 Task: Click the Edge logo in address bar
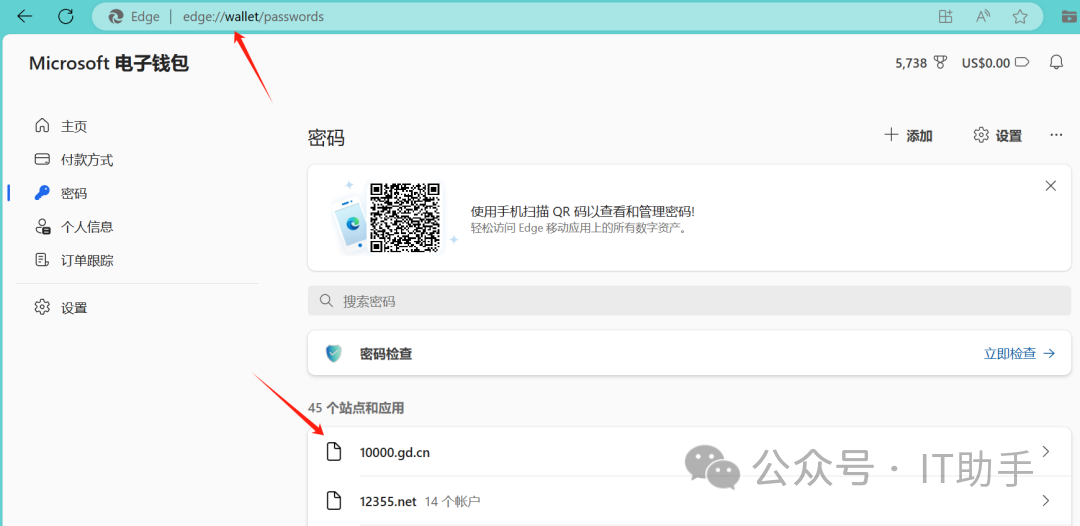[116, 17]
